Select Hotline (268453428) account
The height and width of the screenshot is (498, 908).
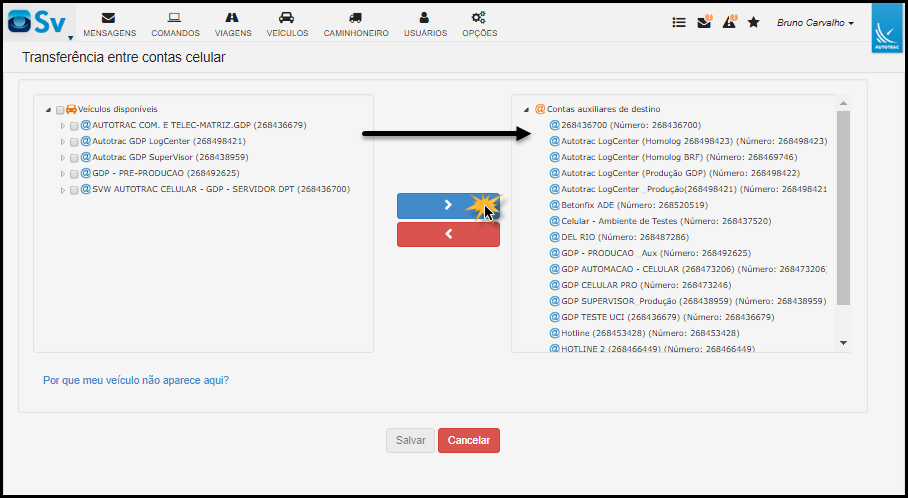tap(645, 333)
